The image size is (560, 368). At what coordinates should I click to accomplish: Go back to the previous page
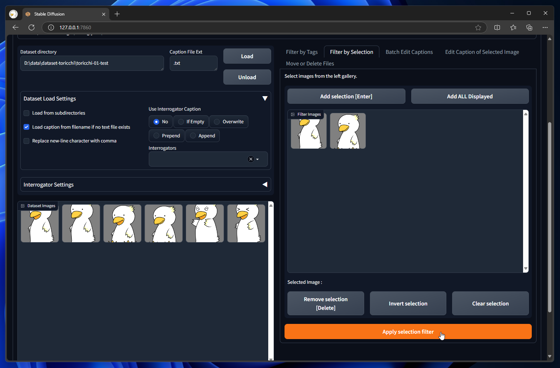coord(15,28)
